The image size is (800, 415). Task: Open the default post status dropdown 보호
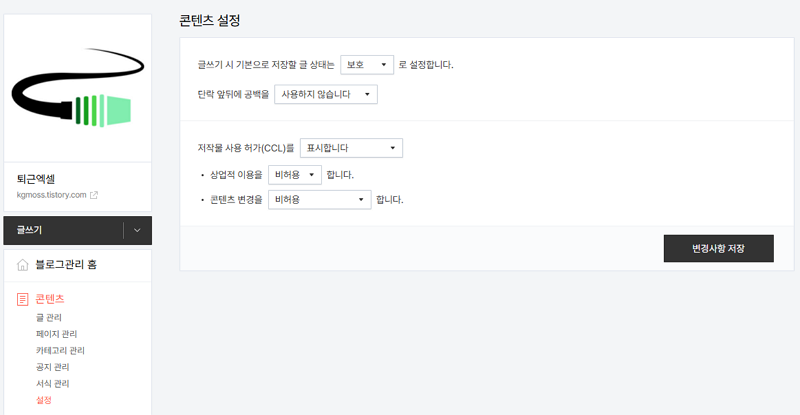pos(367,65)
